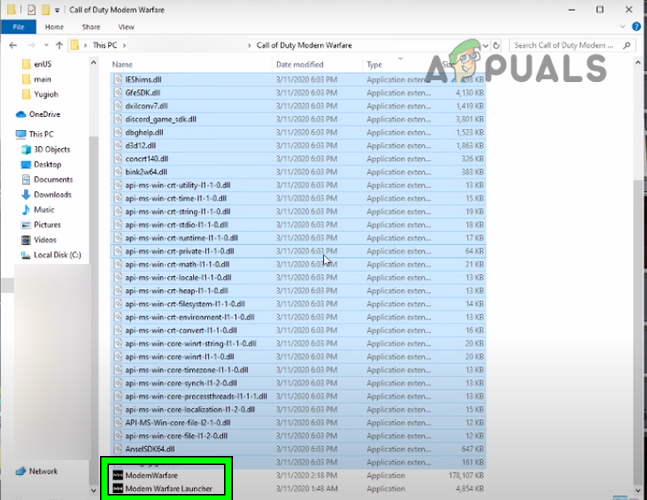Open Music in the sidebar

point(44,210)
